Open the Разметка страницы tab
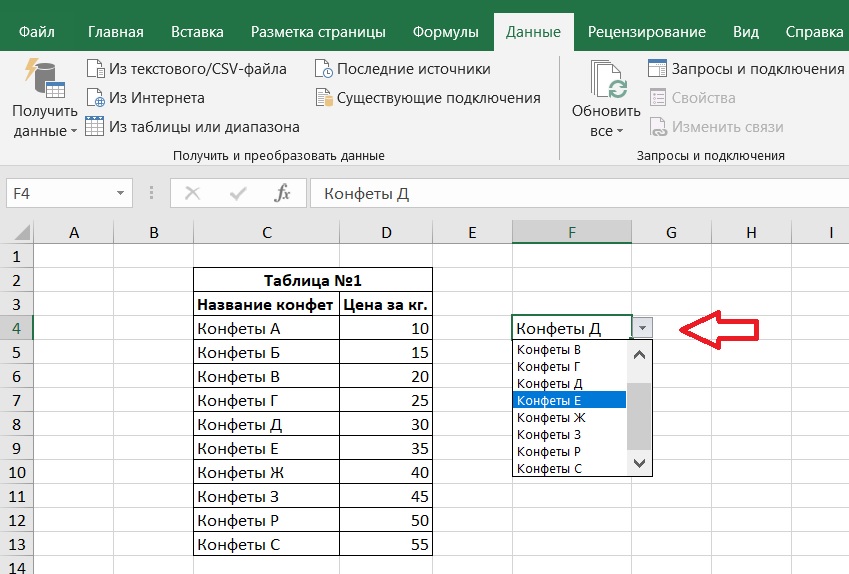This screenshot has height=574, width=849. tap(318, 32)
